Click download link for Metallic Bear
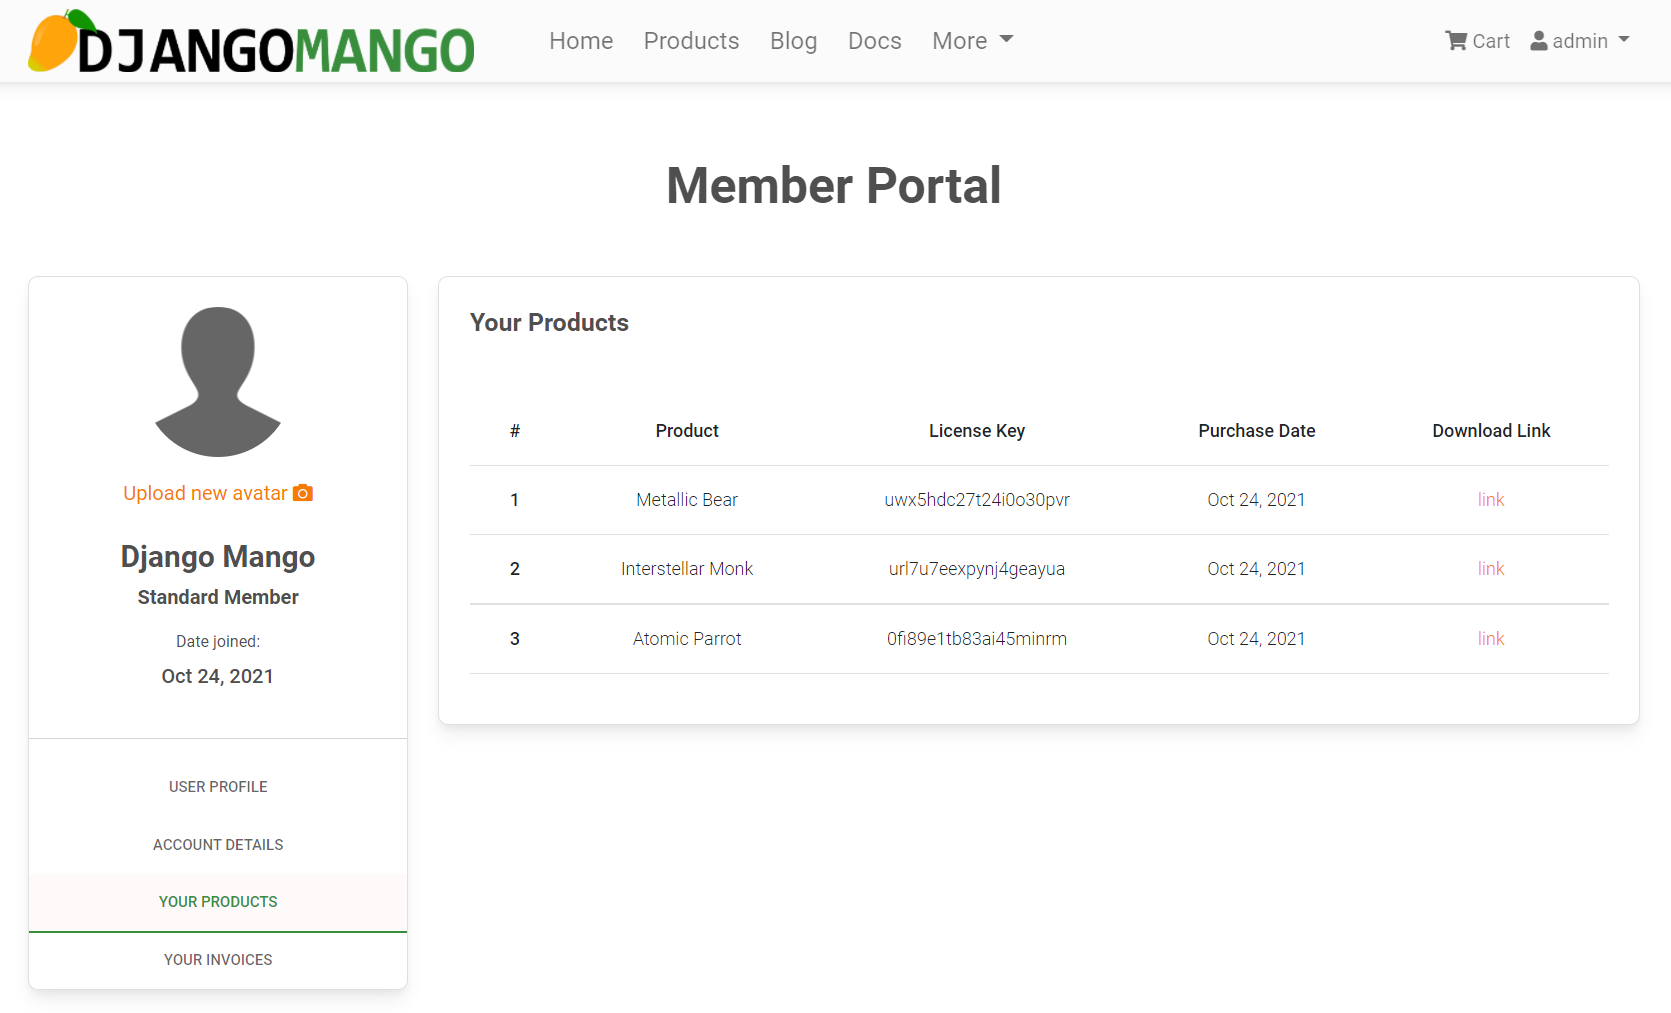 click(1491, 500)
